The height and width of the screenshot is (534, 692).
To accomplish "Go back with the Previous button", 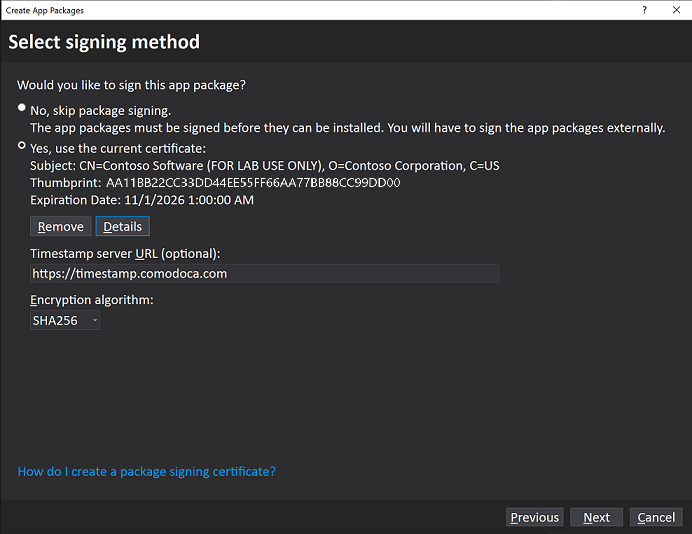I will click(534, 517).
